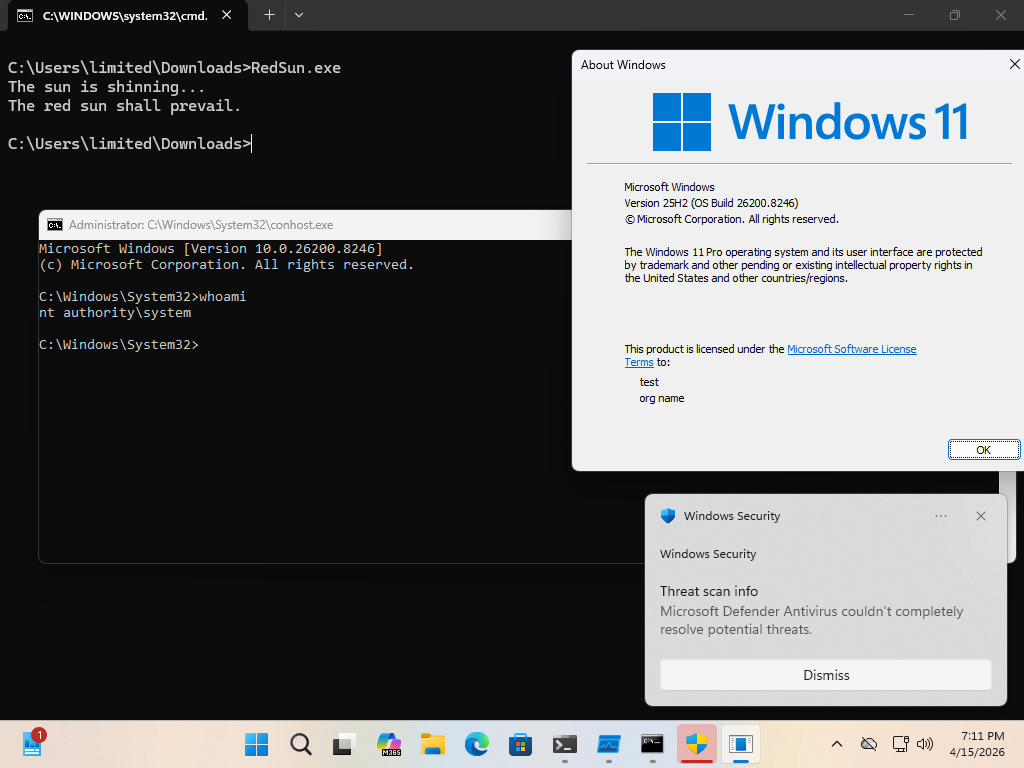Screen dimensions: 1024x768
Task: Launch Microsoft 365 Copilot from the taskbar
Action: click(x=388, y=744)
